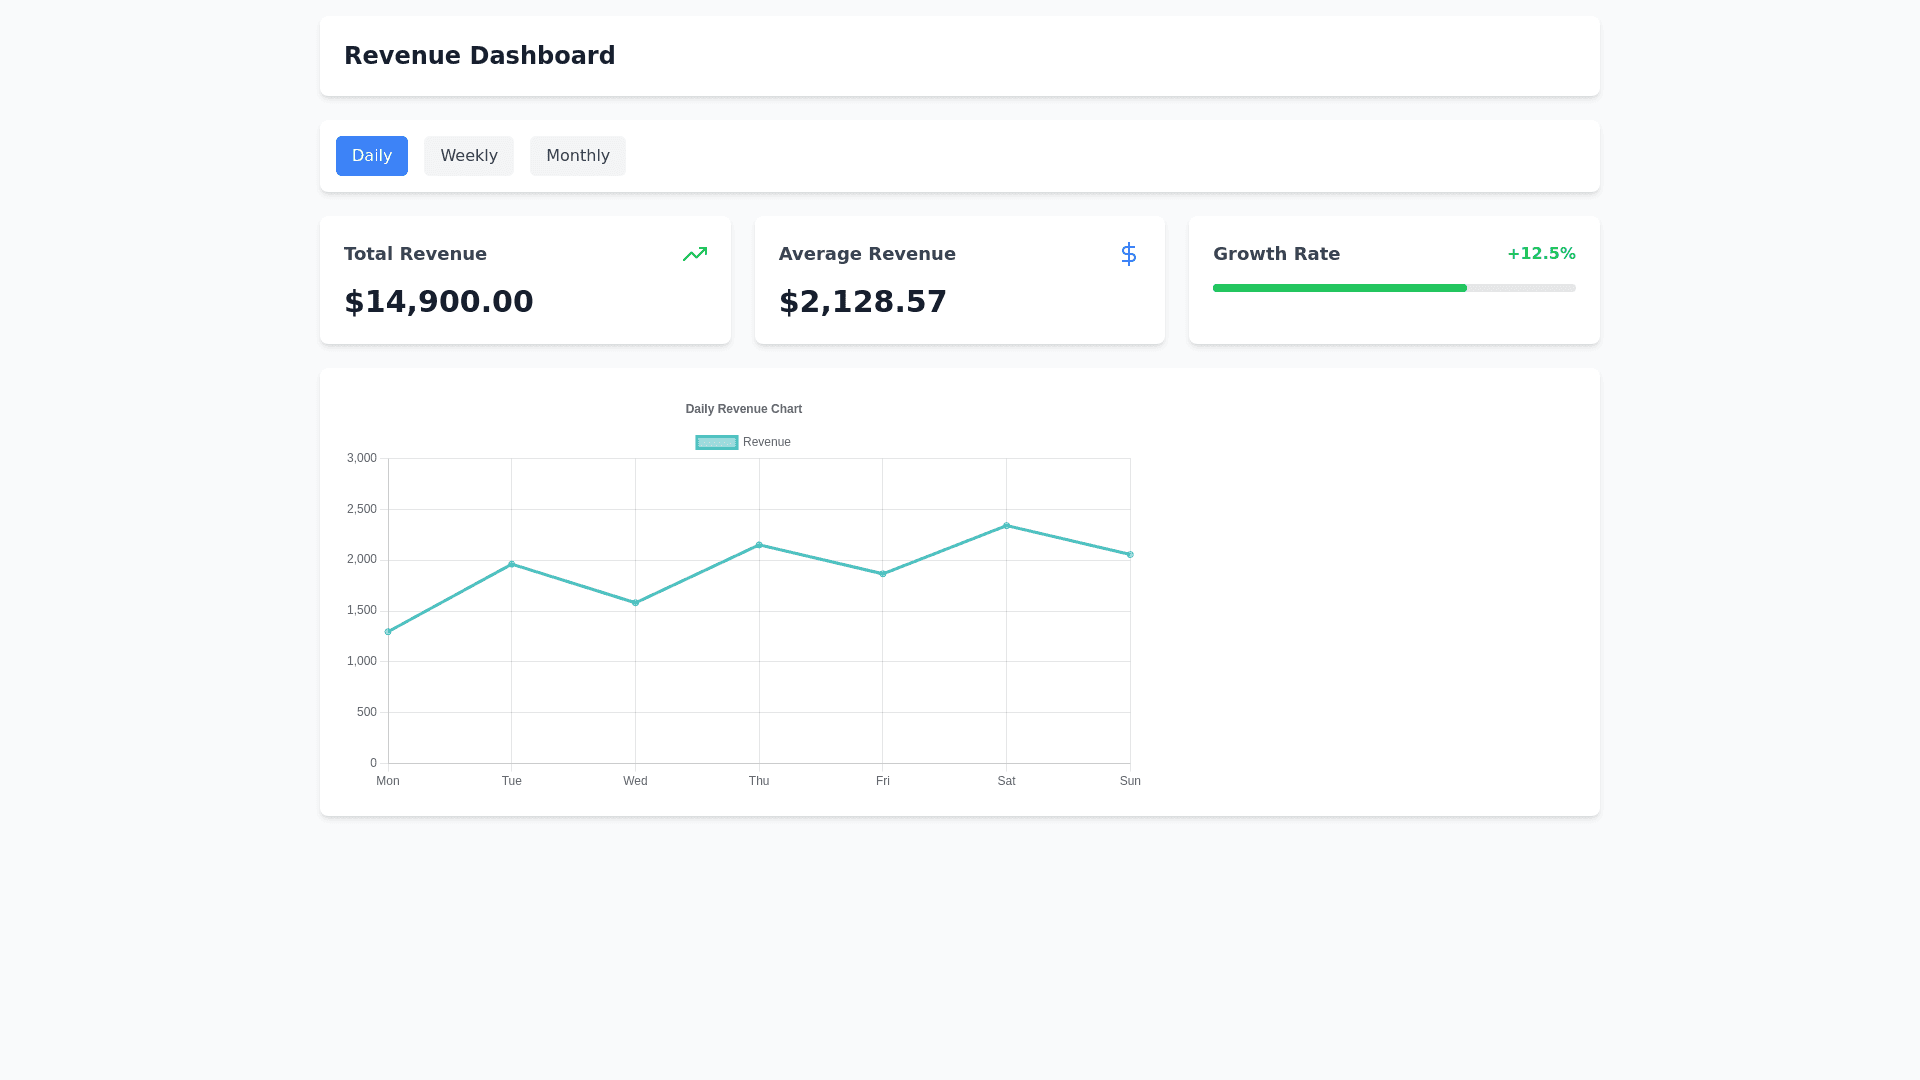This screenshot has width=1920, height=1080.
Task: Click the $2,128.57 average revenue value
Action: pos(862,302)
